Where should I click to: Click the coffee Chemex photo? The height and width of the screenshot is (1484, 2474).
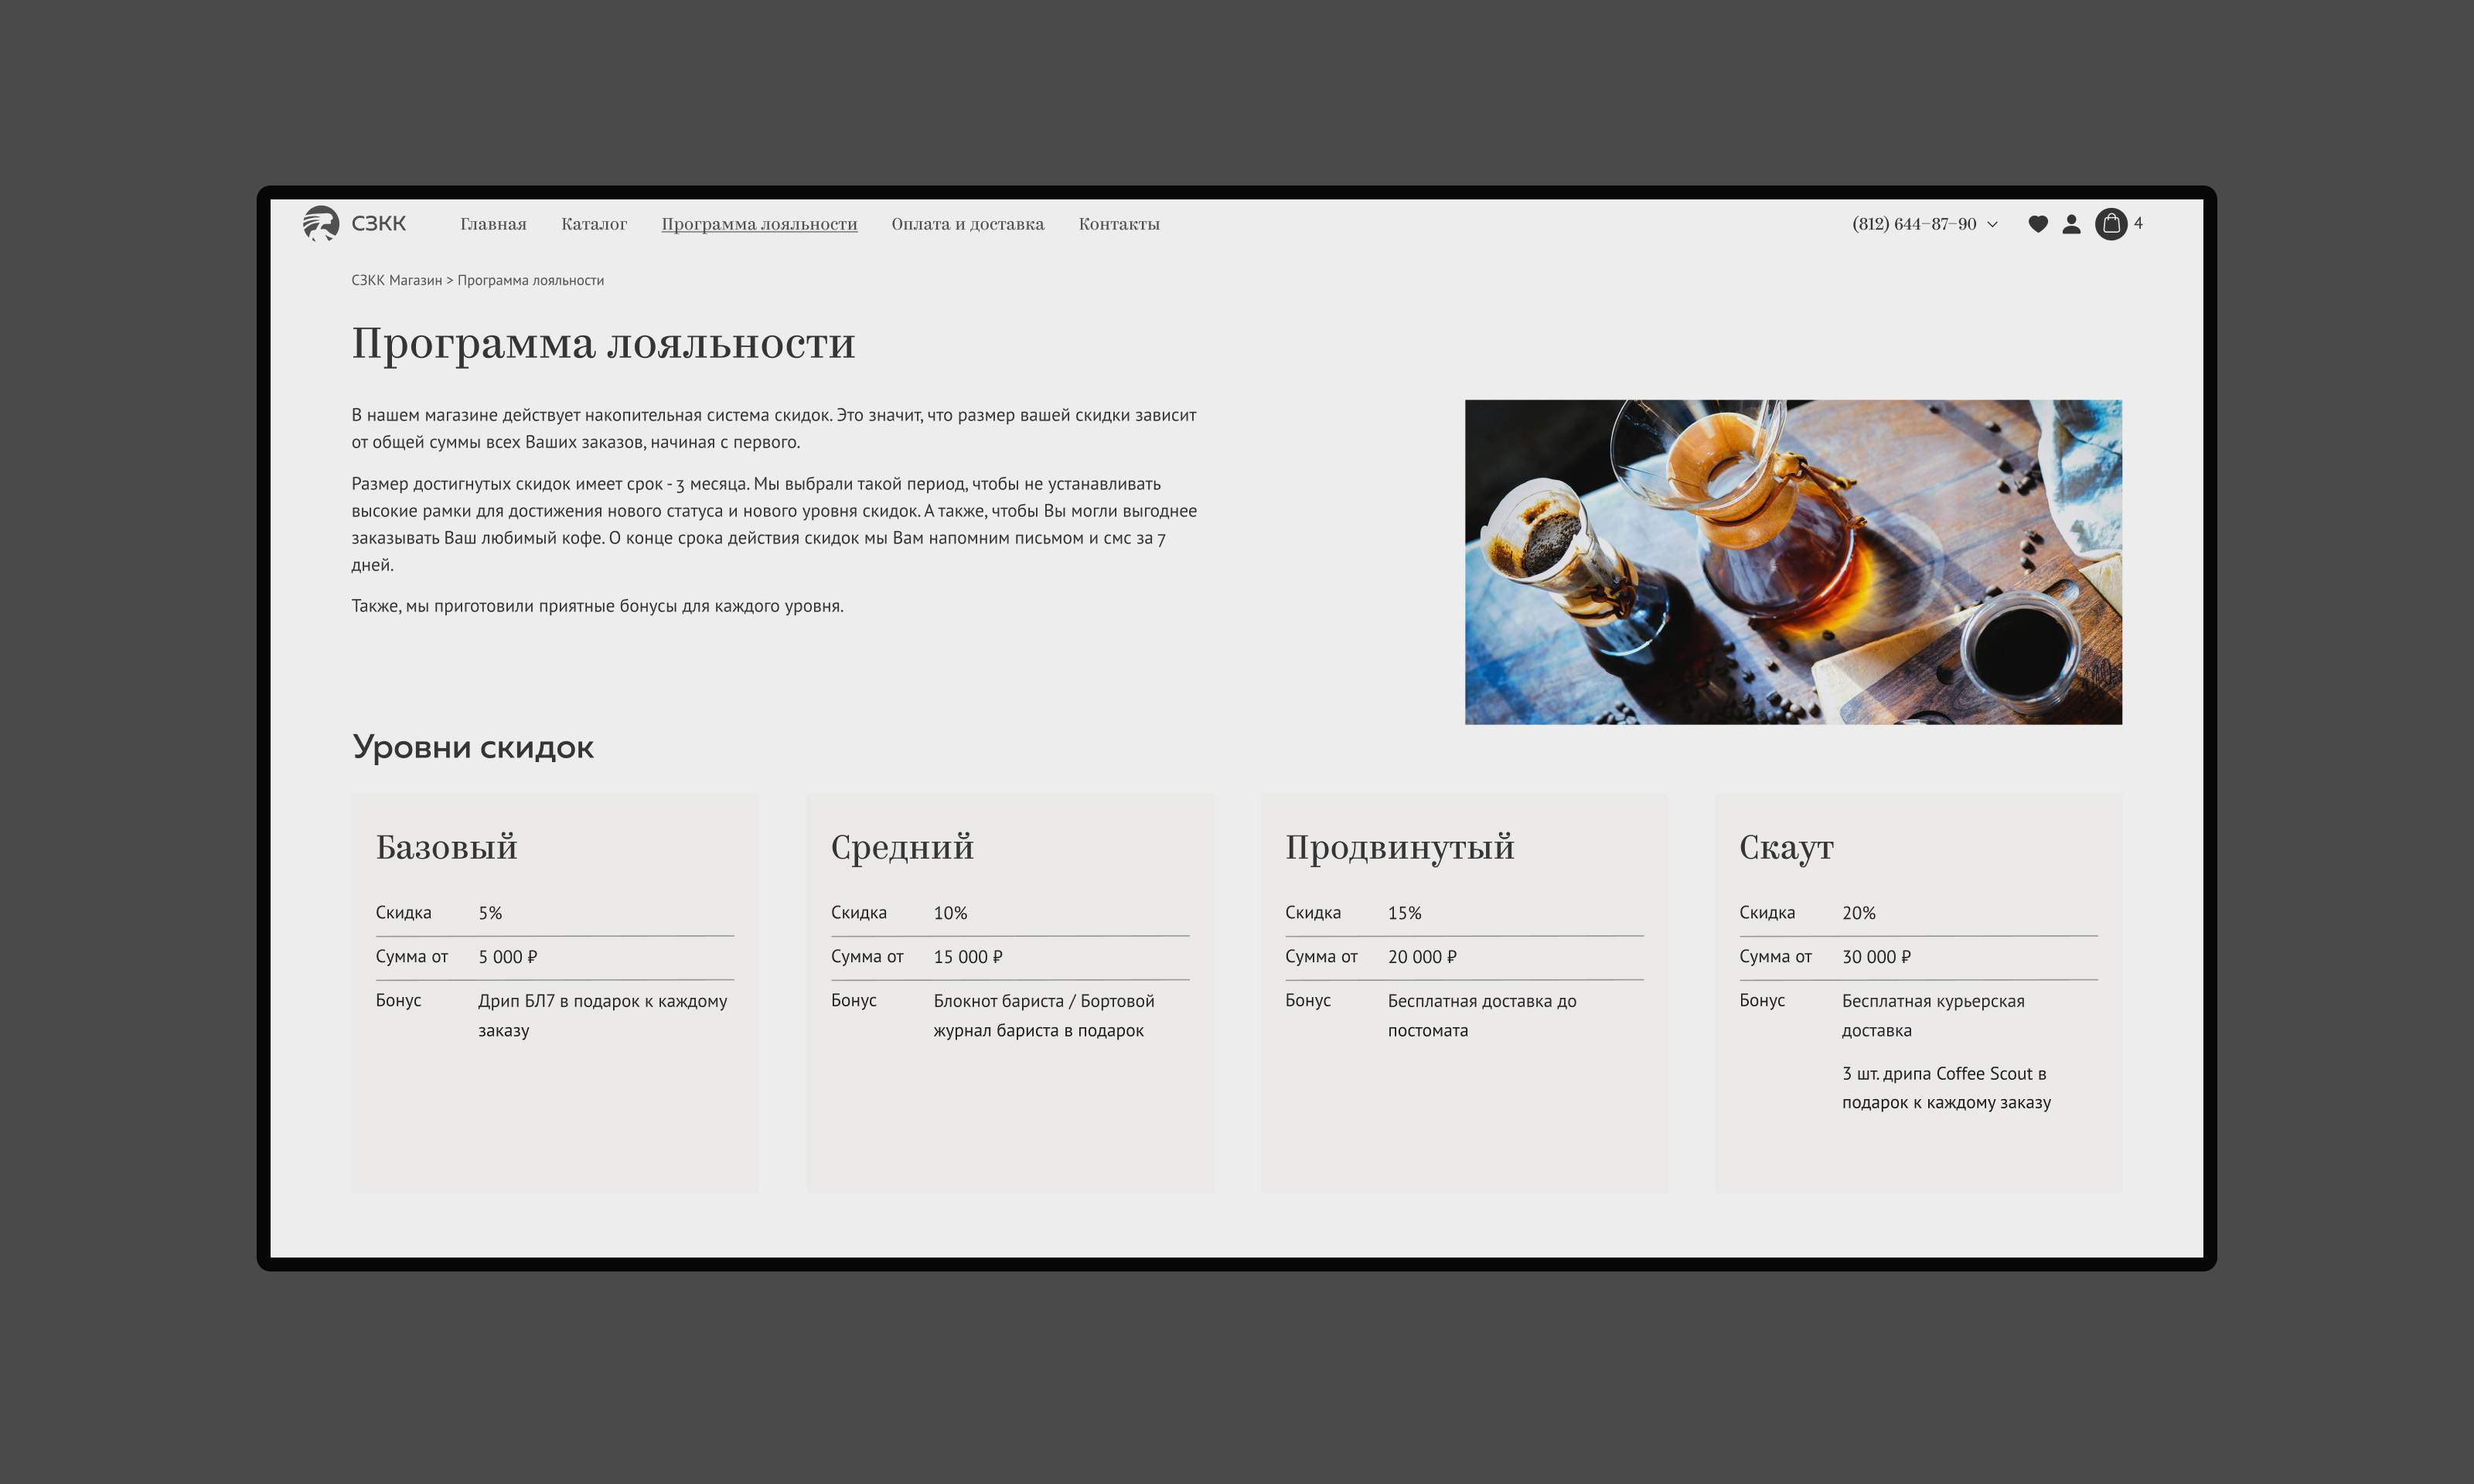[1792, 562]
